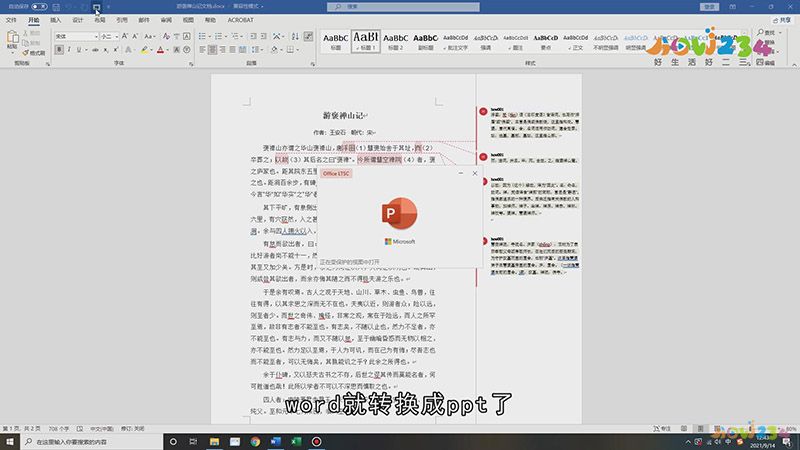Click the Grow Font icon

tap(125, 36)
